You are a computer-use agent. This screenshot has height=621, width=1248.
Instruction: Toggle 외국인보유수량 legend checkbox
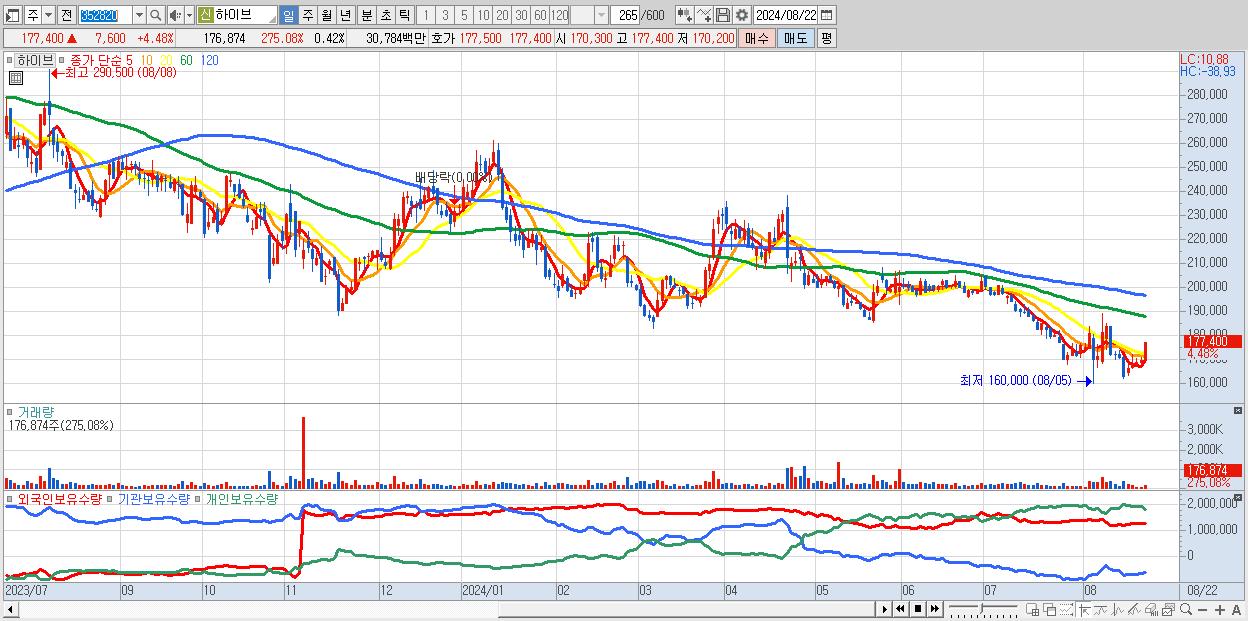coord(10,498)
